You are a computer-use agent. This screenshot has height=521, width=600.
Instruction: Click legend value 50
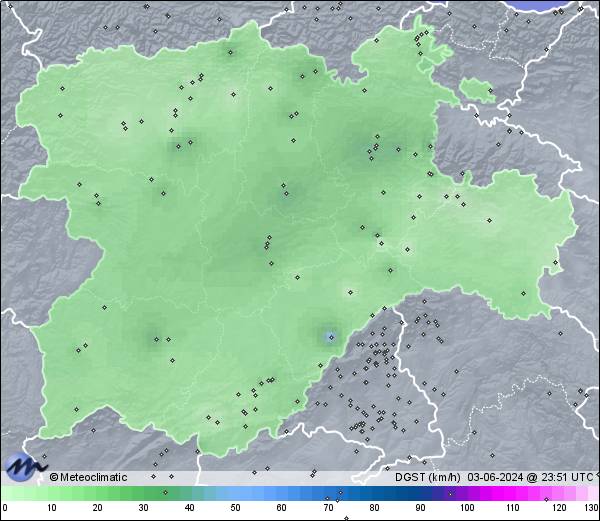[x=235, y=508]
